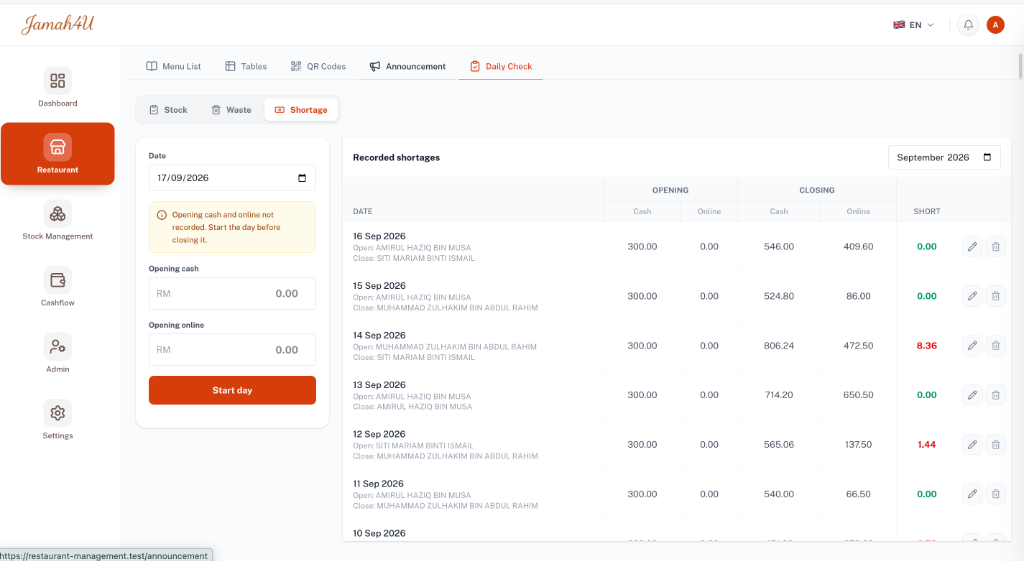
Task: Click the September 2026 month text
Action: (x=933, y=157)
